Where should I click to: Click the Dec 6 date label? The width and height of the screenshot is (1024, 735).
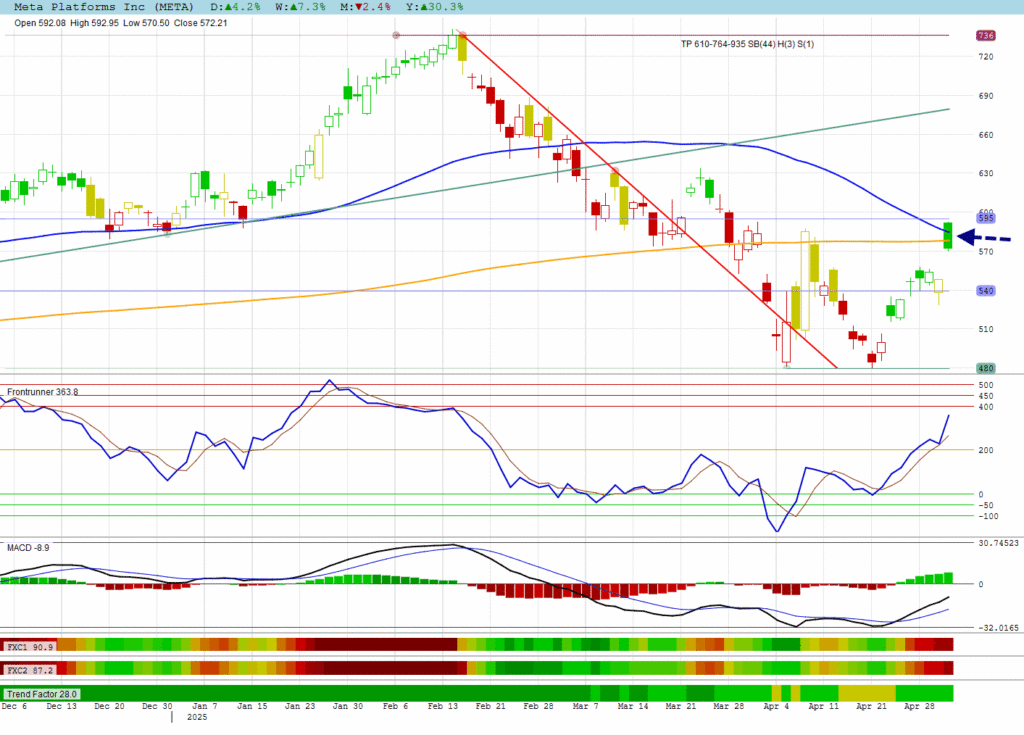(14, 706)
